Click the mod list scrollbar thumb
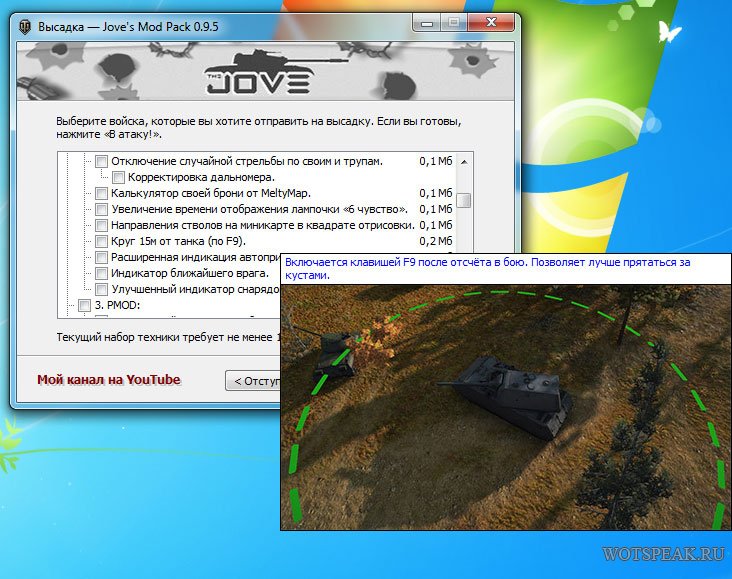The height and width of the screenshot is (579, 732). 463,199
